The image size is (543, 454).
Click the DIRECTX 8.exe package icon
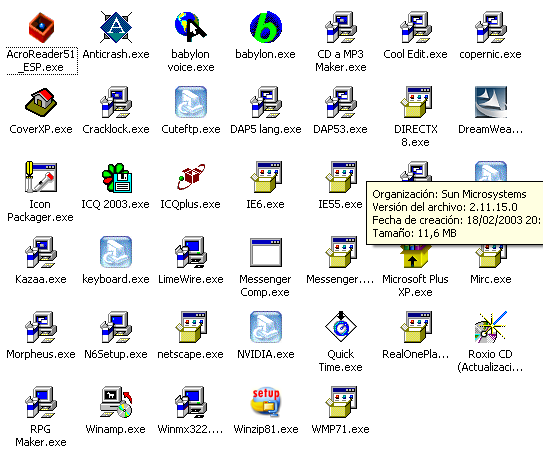point(416,103)
